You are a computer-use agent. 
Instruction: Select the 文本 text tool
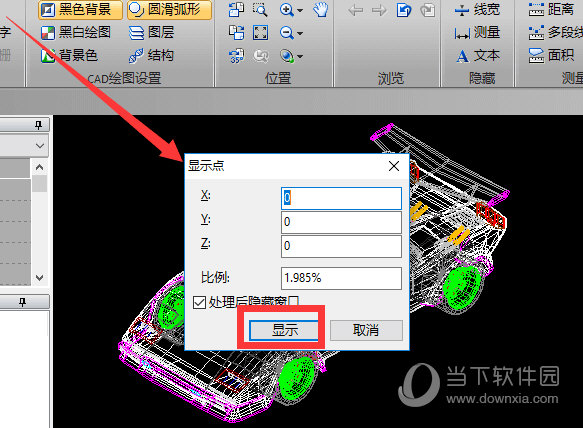click(478, 56)
